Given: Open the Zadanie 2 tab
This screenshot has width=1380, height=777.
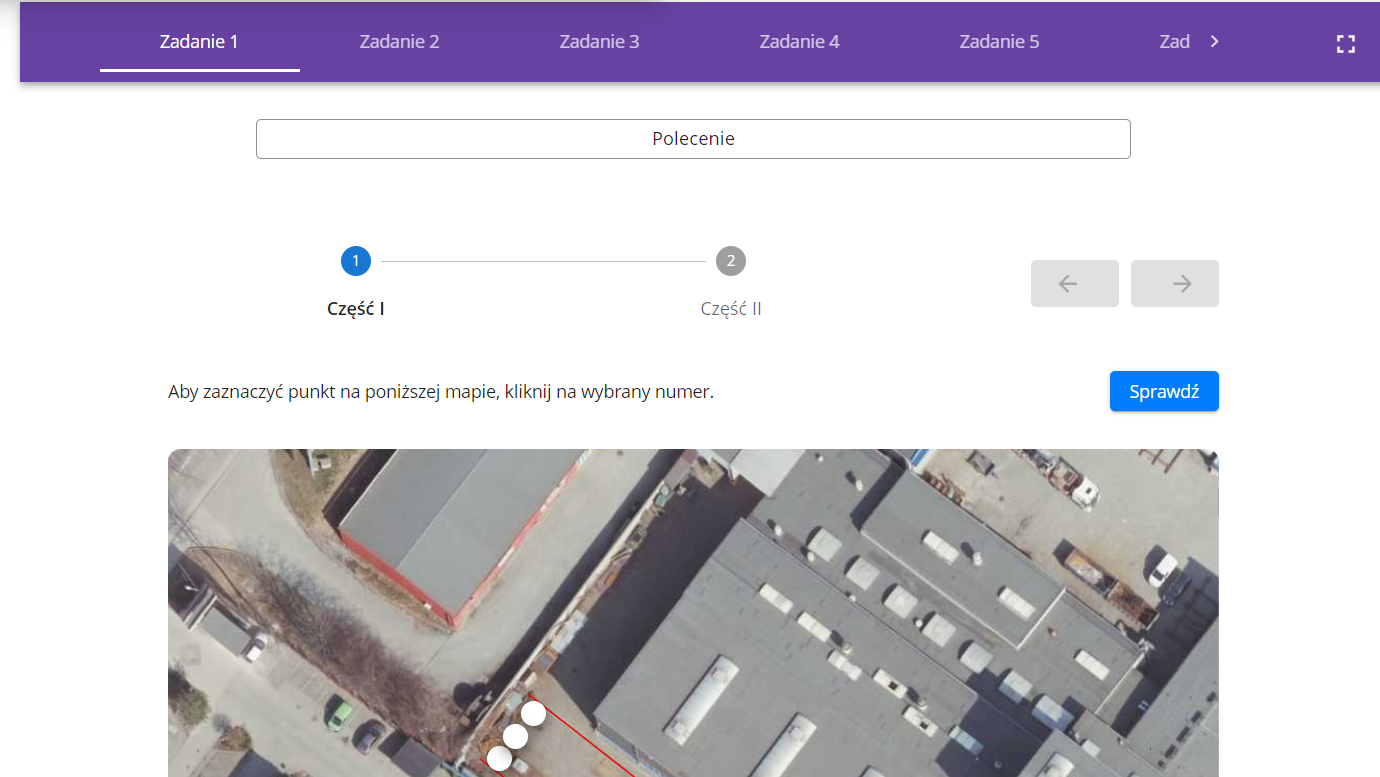Looking at the screenshot, I should pos(399,42).
